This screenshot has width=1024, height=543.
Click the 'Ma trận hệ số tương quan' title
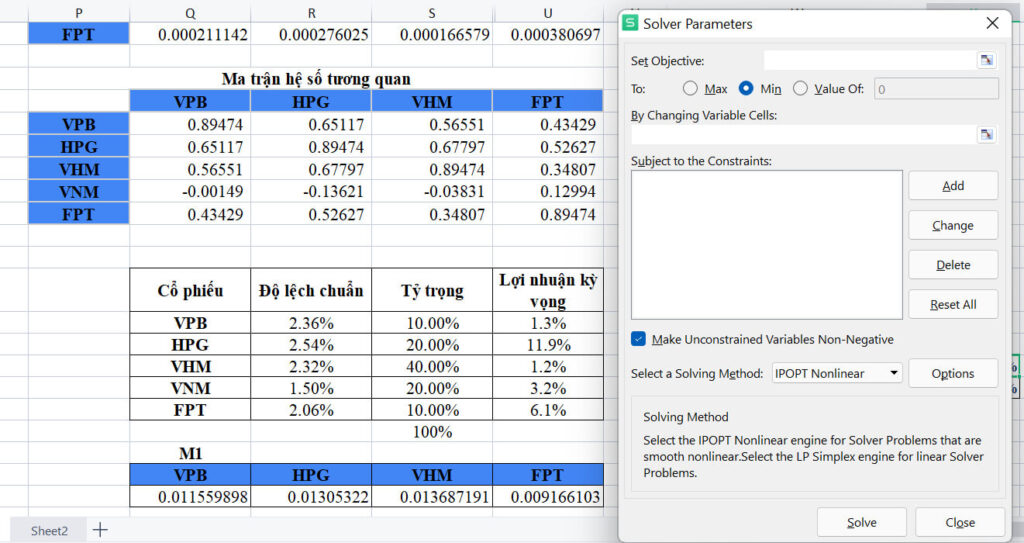coord(316,79)
